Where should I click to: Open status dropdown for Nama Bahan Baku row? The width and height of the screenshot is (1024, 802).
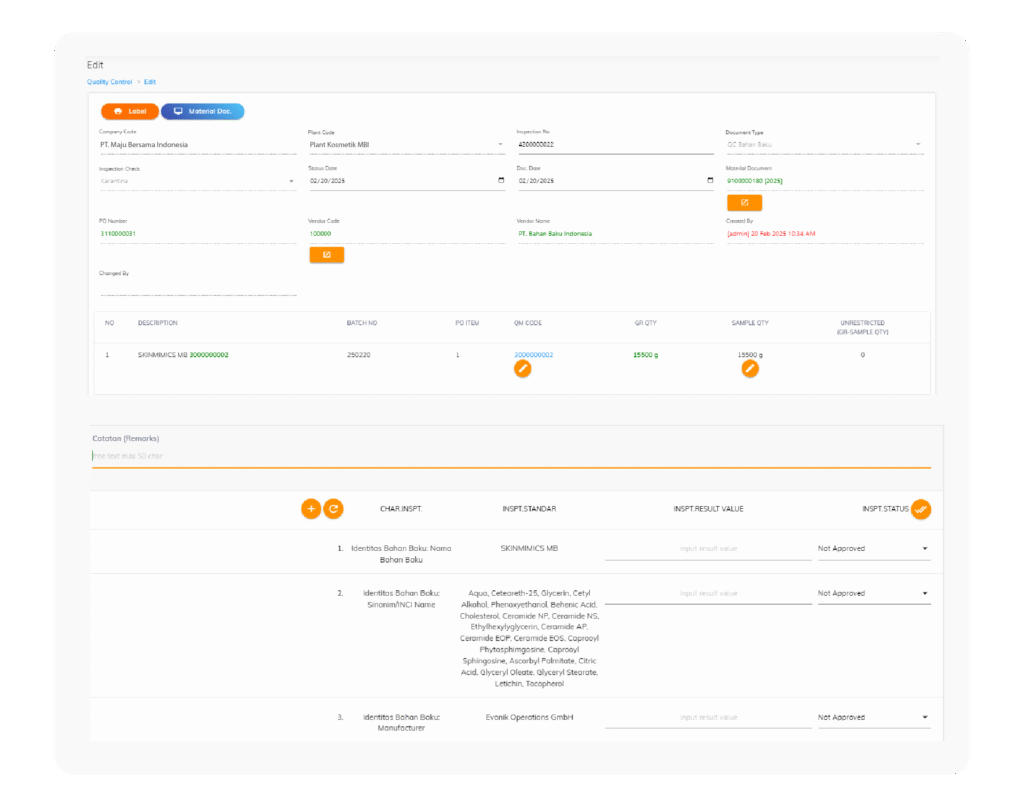(x=873, y=549)
